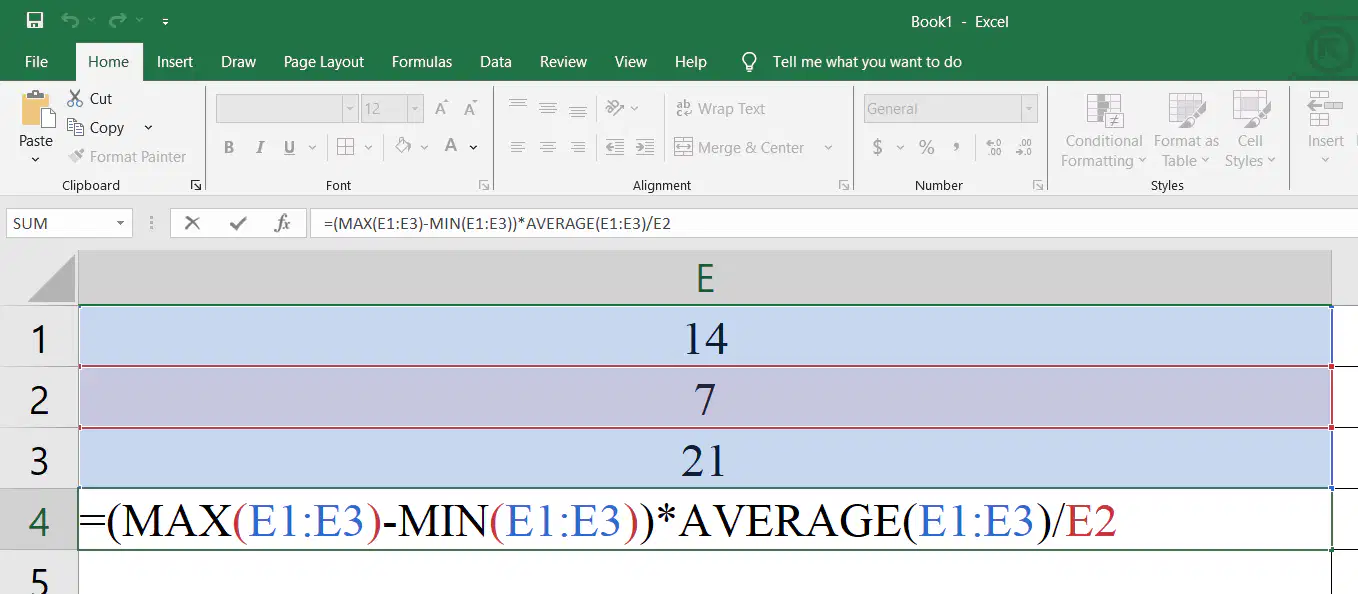Click inside the formula bar text
The image size is (1358, 594).
pos(497,223)
